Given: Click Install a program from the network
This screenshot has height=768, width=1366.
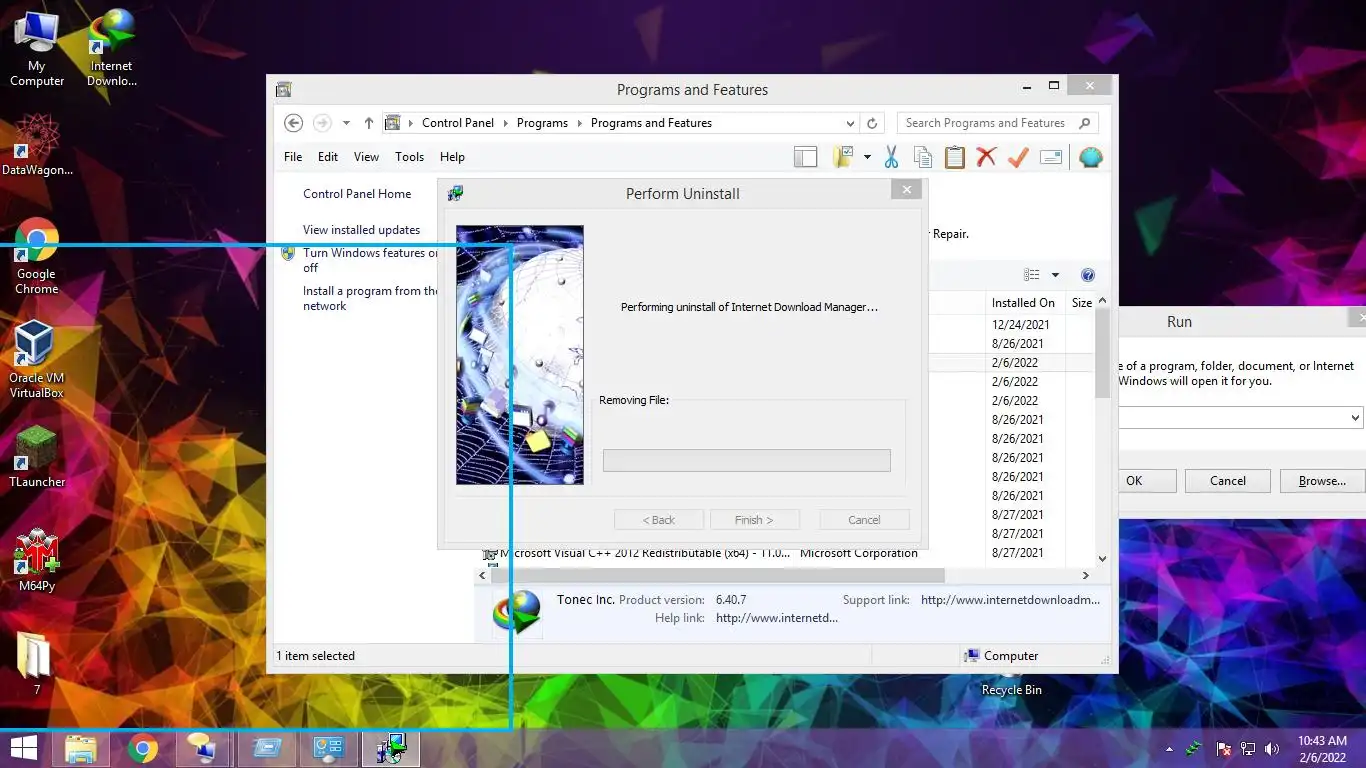Looking at the screenshot, I should coord(370,298).
